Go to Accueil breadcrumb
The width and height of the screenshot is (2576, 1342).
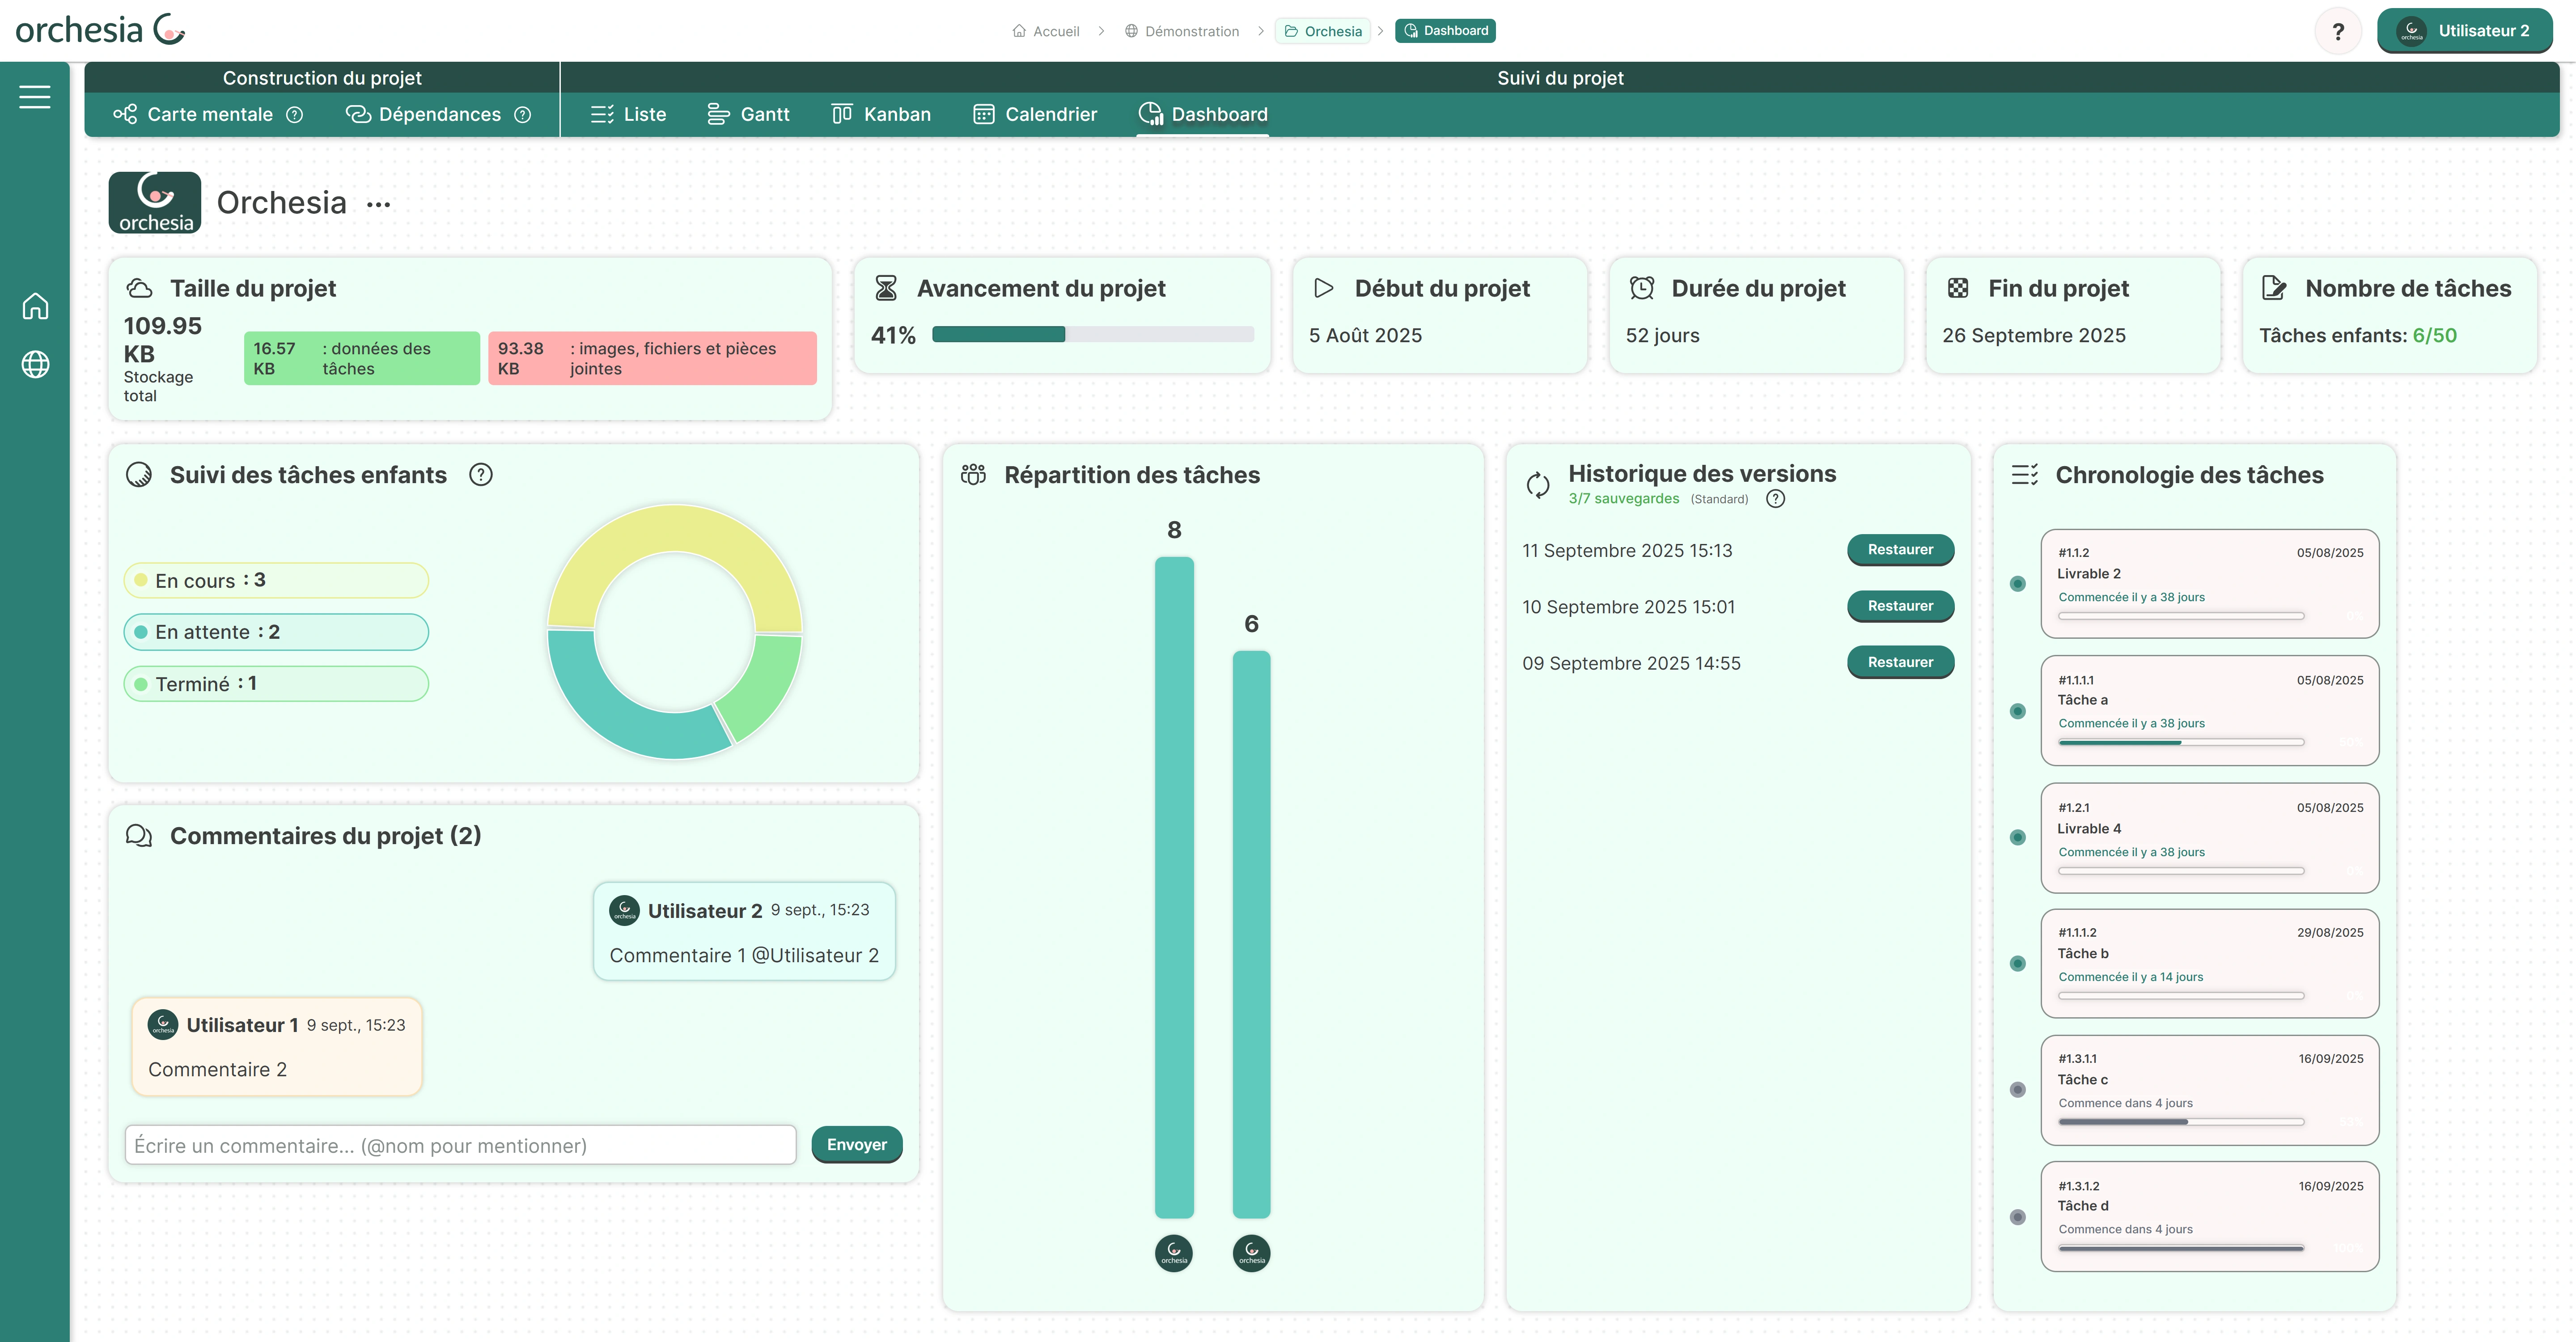pyautogui.click(x=1046, y=31)
